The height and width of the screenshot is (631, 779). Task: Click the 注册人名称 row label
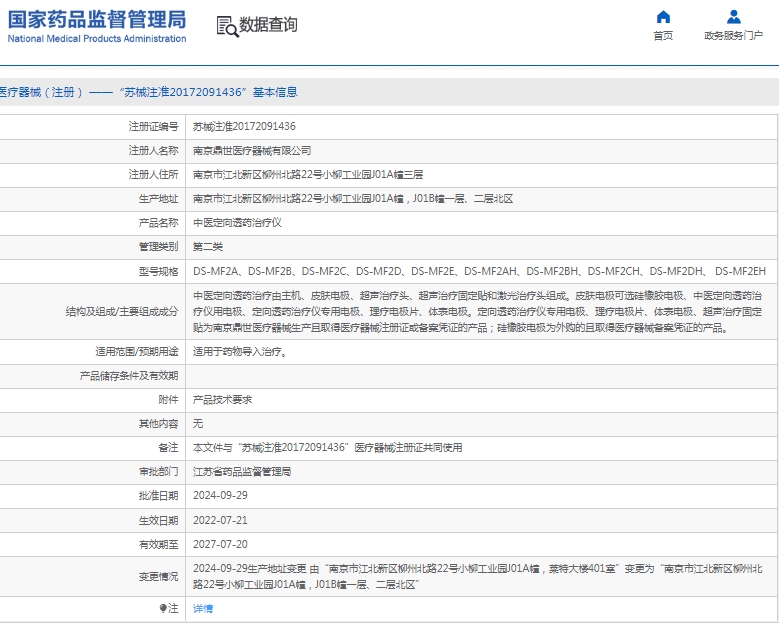(x=154, y=151)
